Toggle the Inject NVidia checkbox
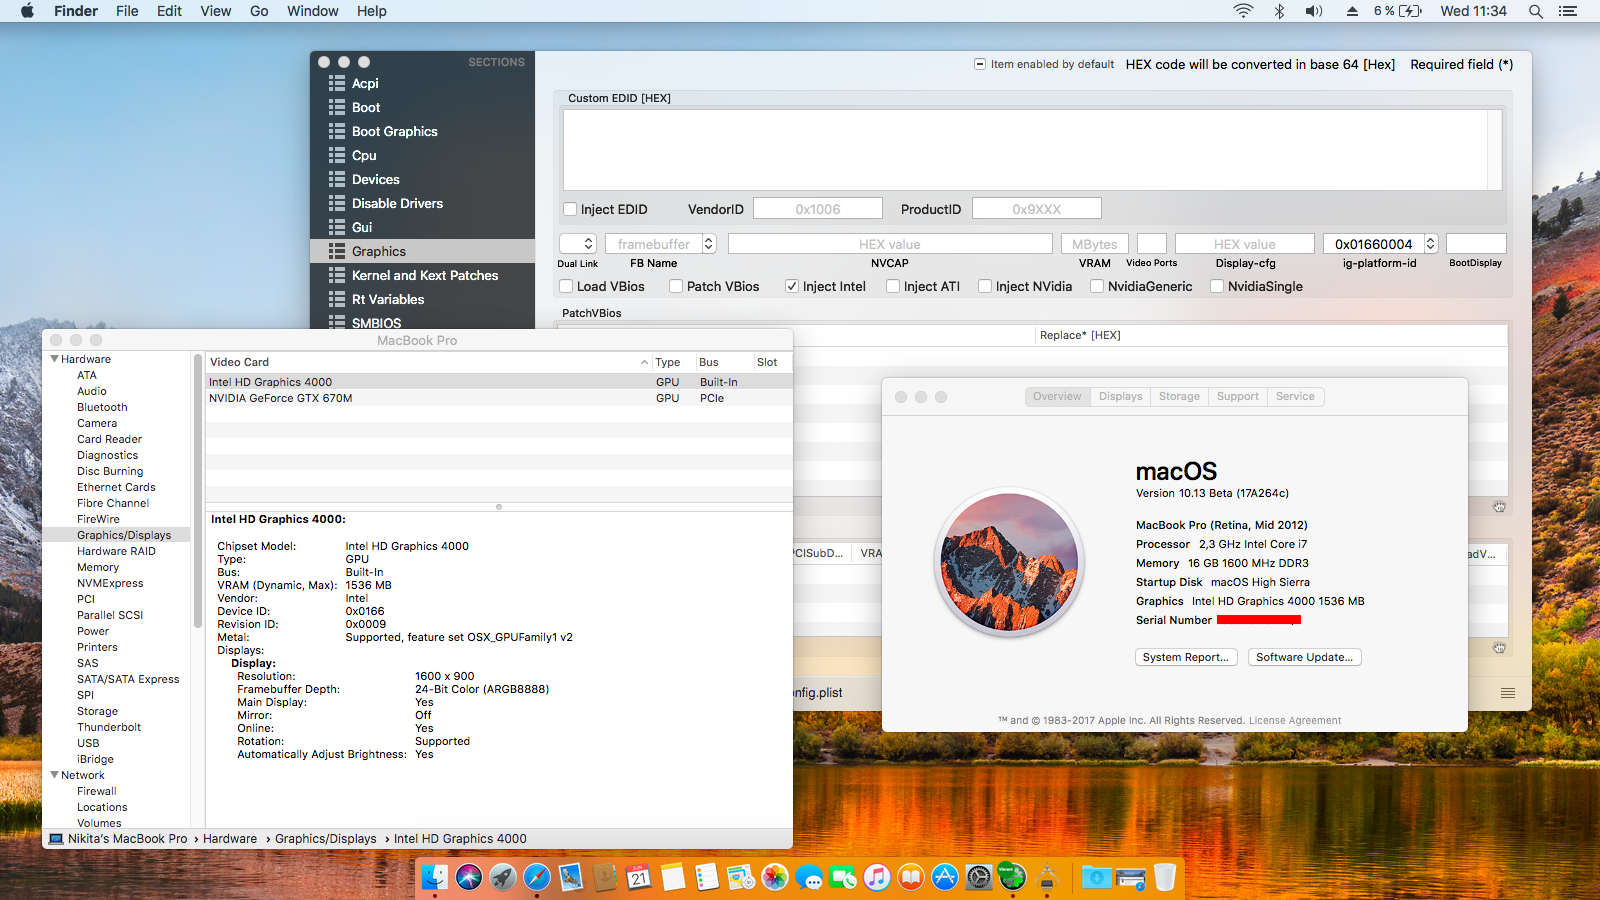 pyautogui.click(x=985, y=286)
